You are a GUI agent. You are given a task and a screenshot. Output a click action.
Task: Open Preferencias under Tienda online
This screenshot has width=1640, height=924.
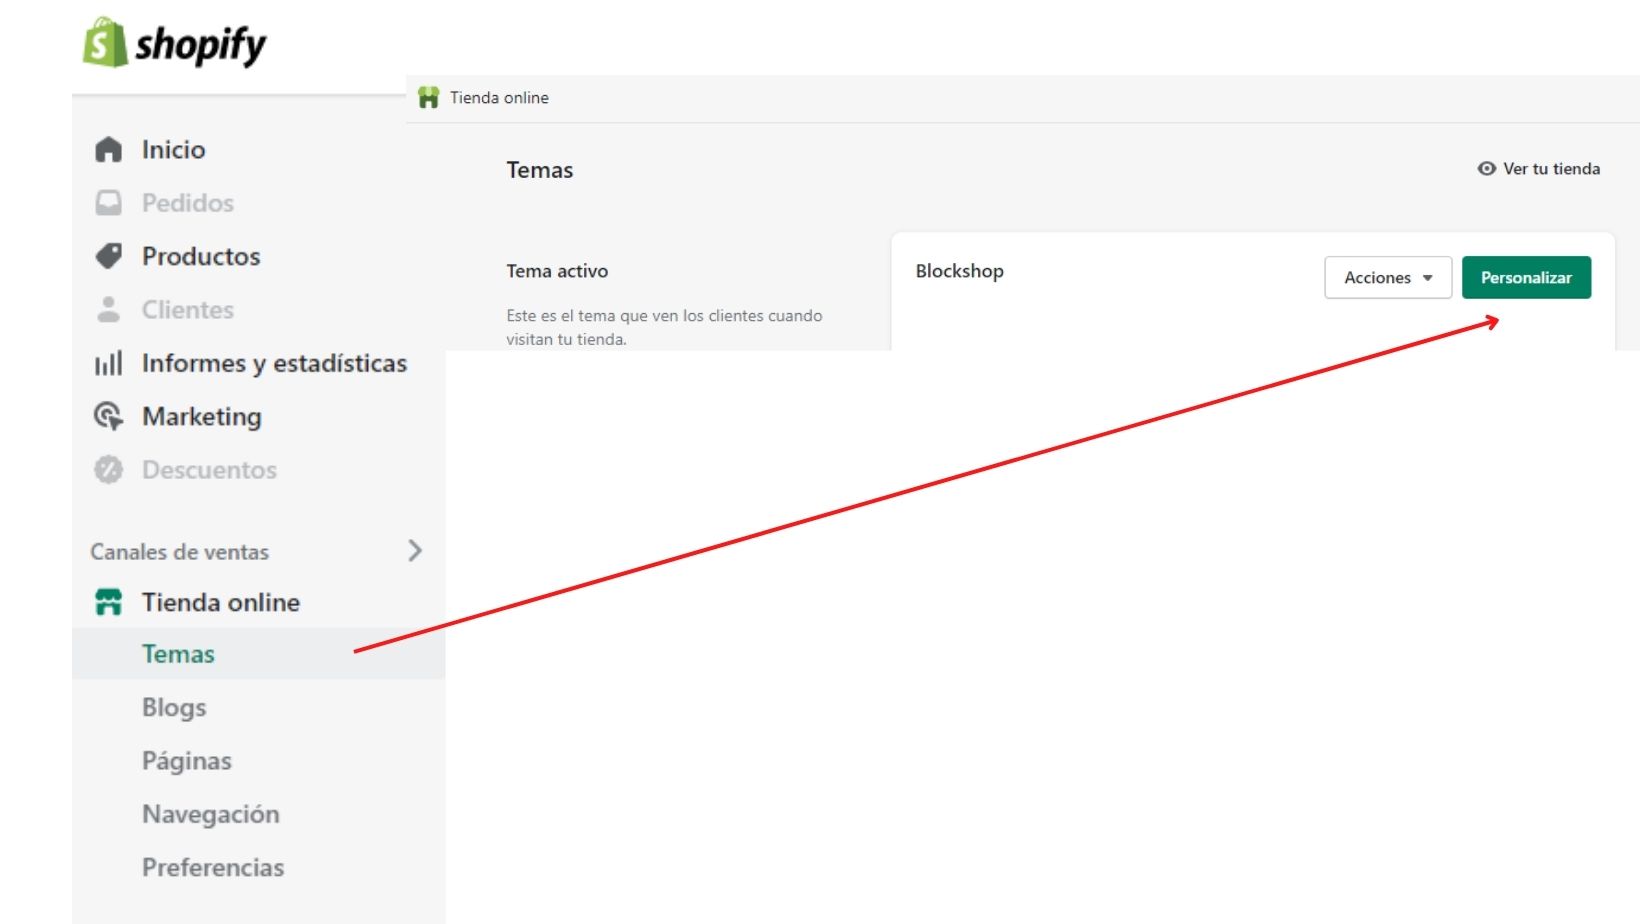click(213, 867)
